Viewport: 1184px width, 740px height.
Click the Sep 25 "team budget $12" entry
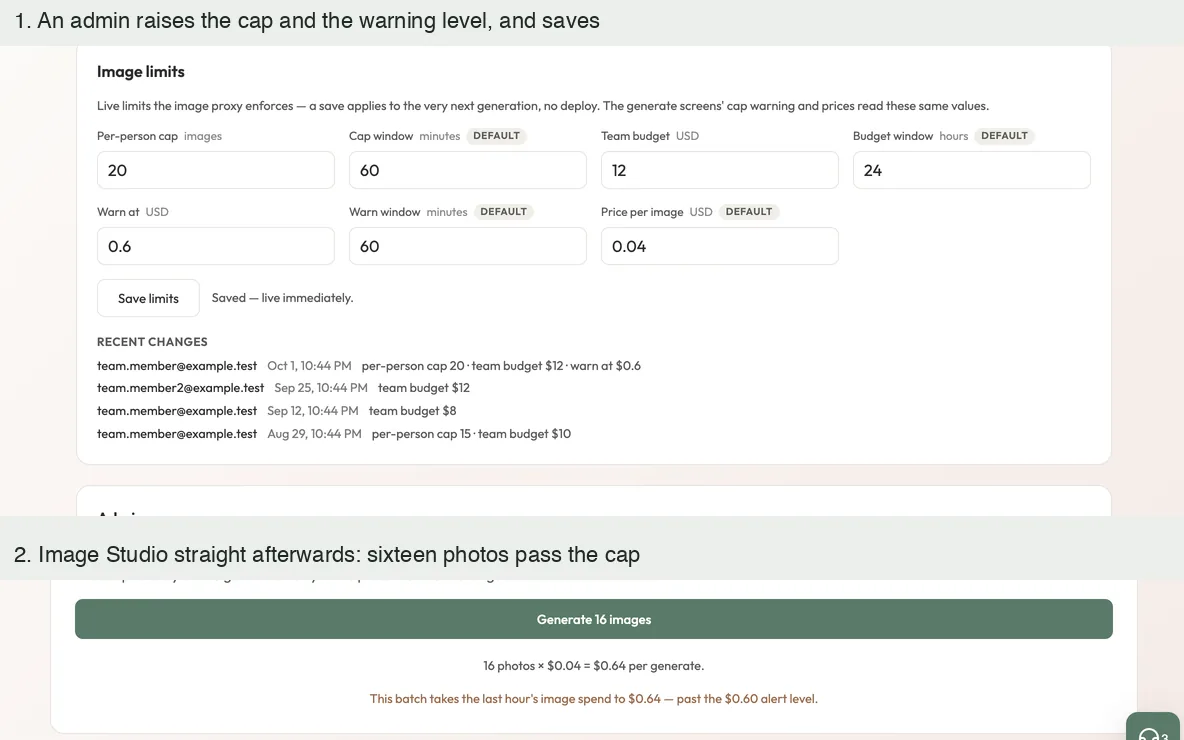(x=424, y=388)
